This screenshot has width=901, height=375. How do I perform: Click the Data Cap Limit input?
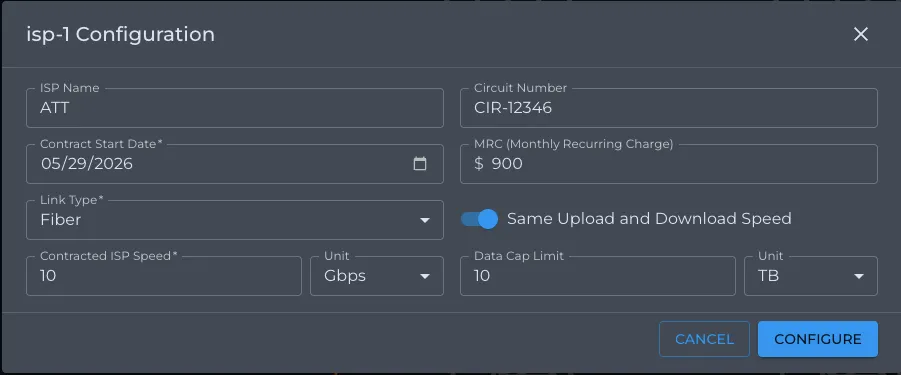(x=598, y=276)
